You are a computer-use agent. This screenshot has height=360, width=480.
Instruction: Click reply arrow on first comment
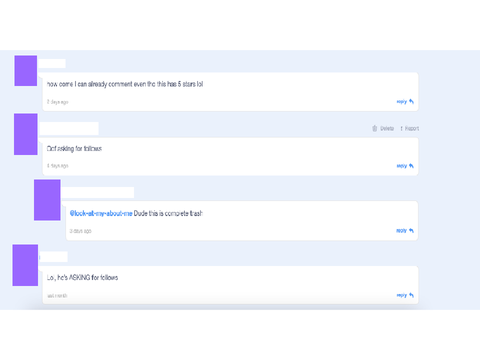point(411,101)
